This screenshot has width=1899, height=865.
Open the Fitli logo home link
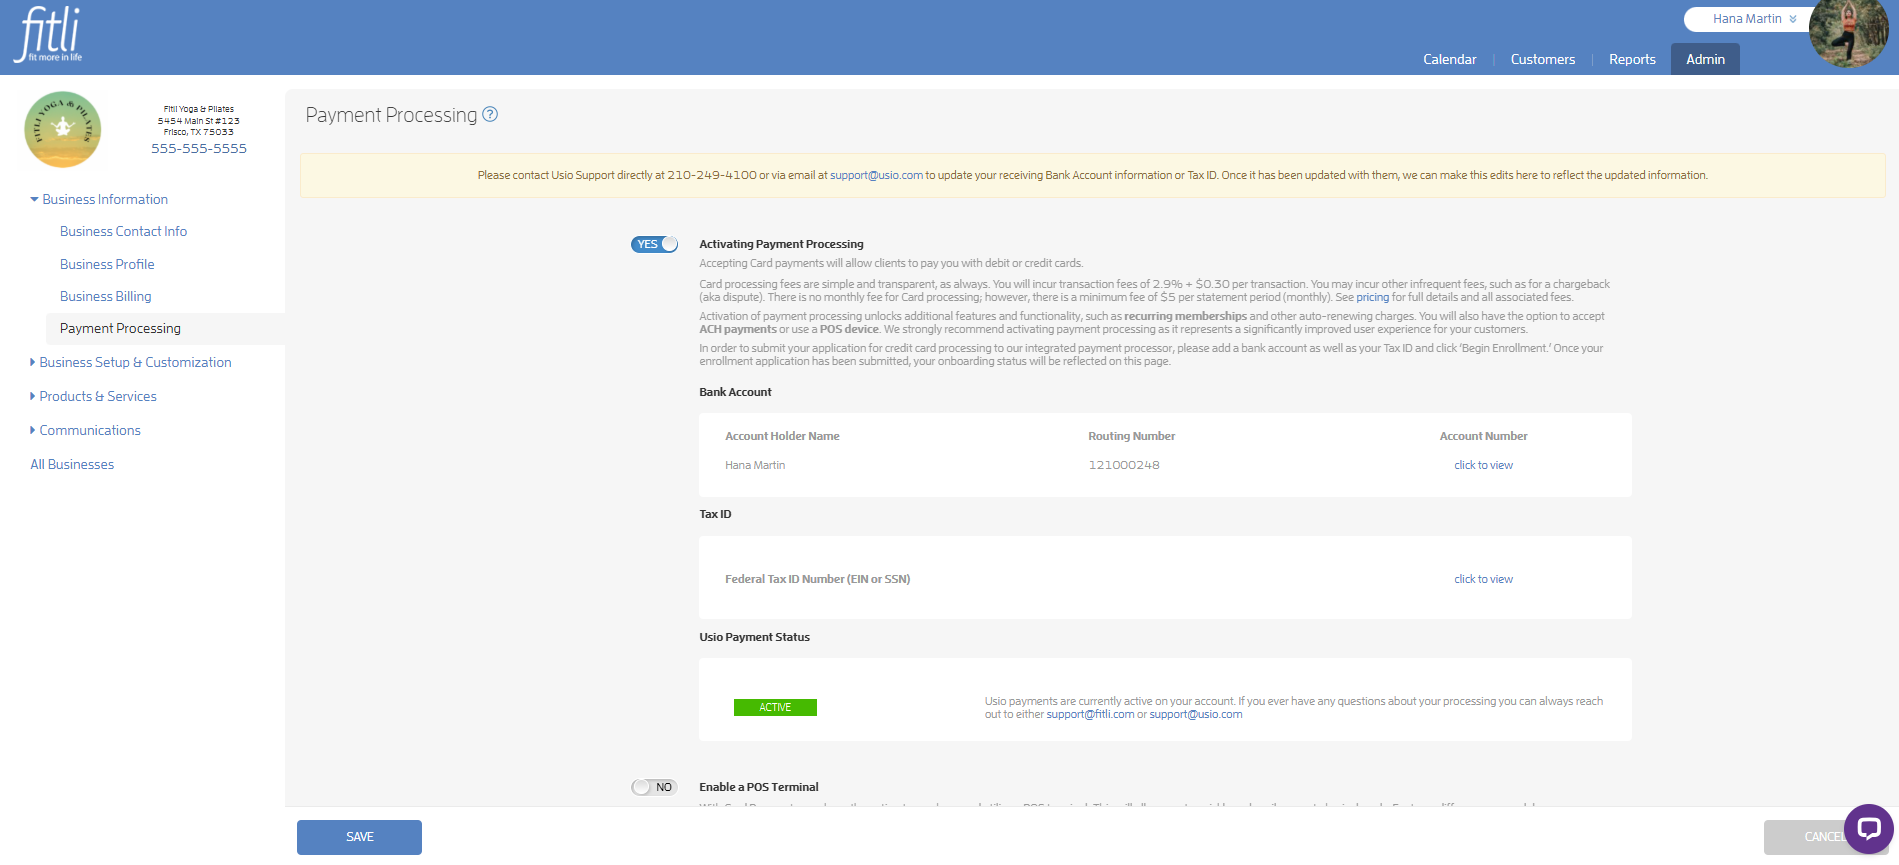tap(49, 35)
